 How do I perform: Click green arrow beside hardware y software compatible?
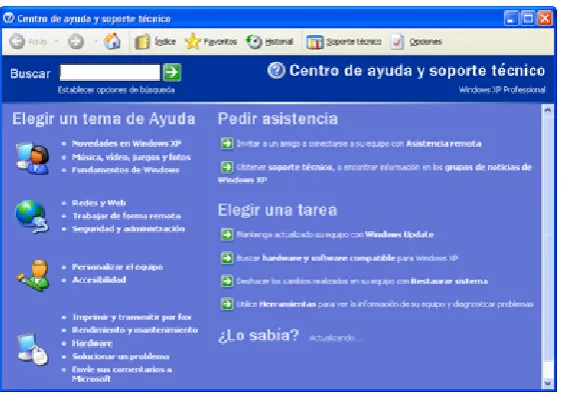[x=227, y=258]
